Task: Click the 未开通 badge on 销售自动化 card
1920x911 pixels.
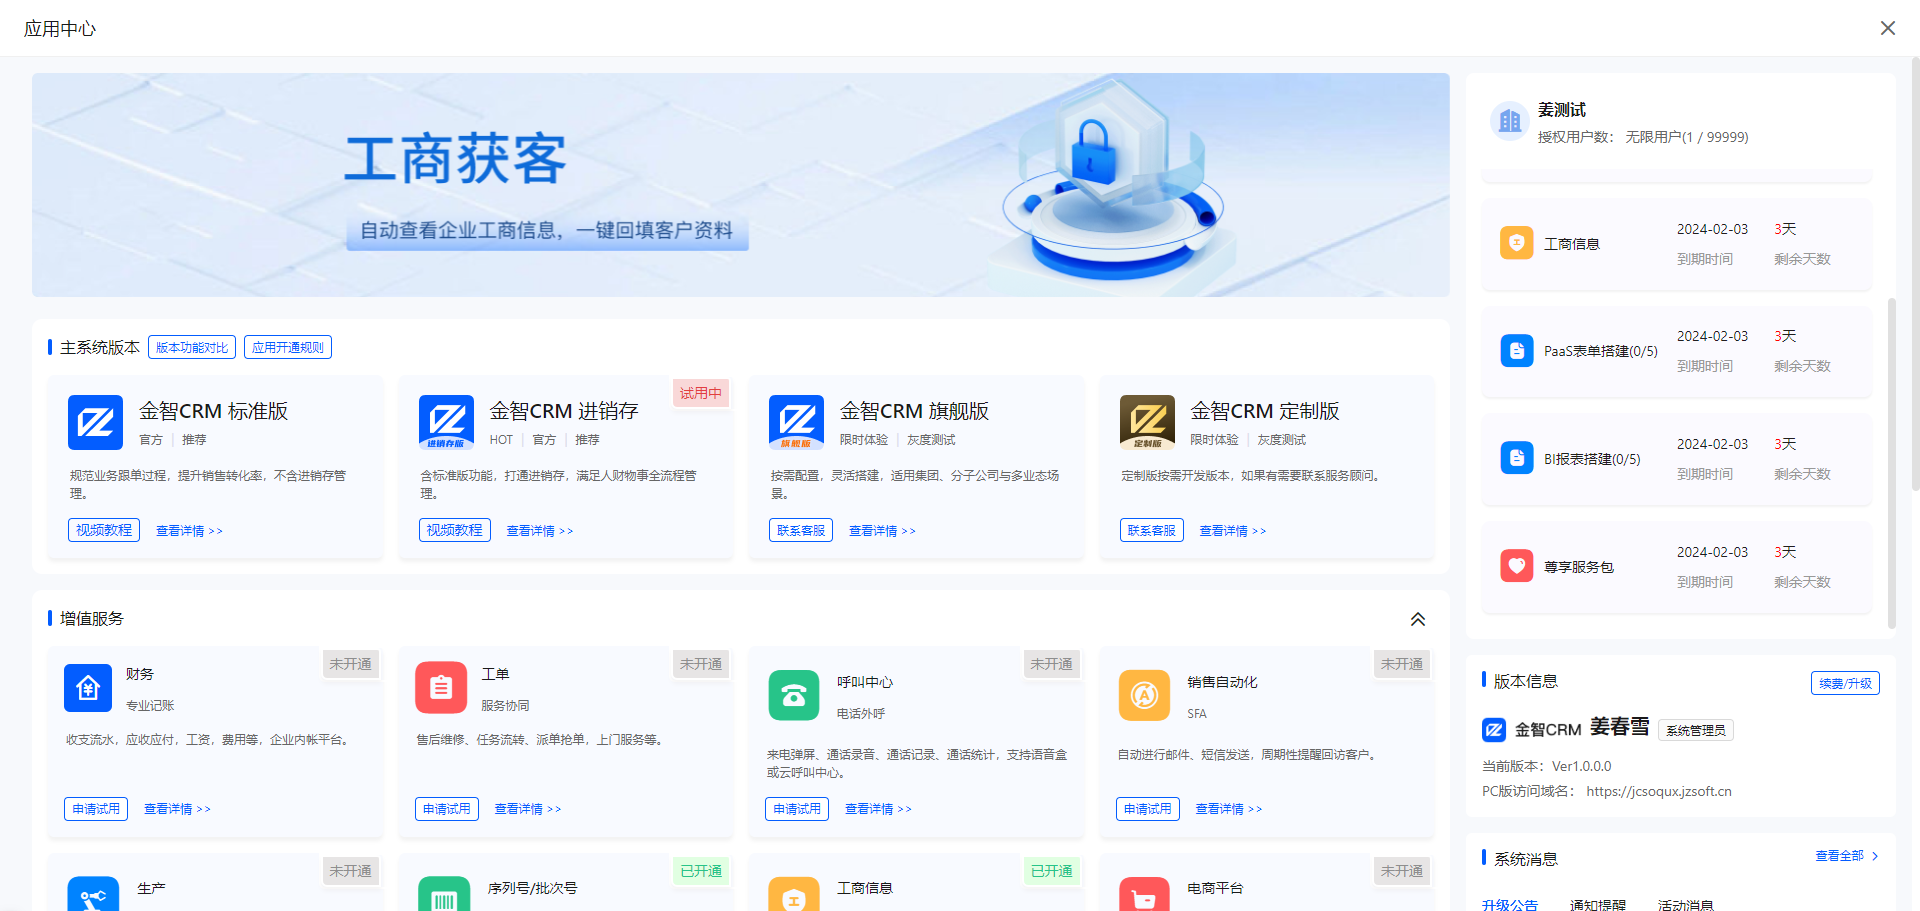Action: click(1402, 664)
